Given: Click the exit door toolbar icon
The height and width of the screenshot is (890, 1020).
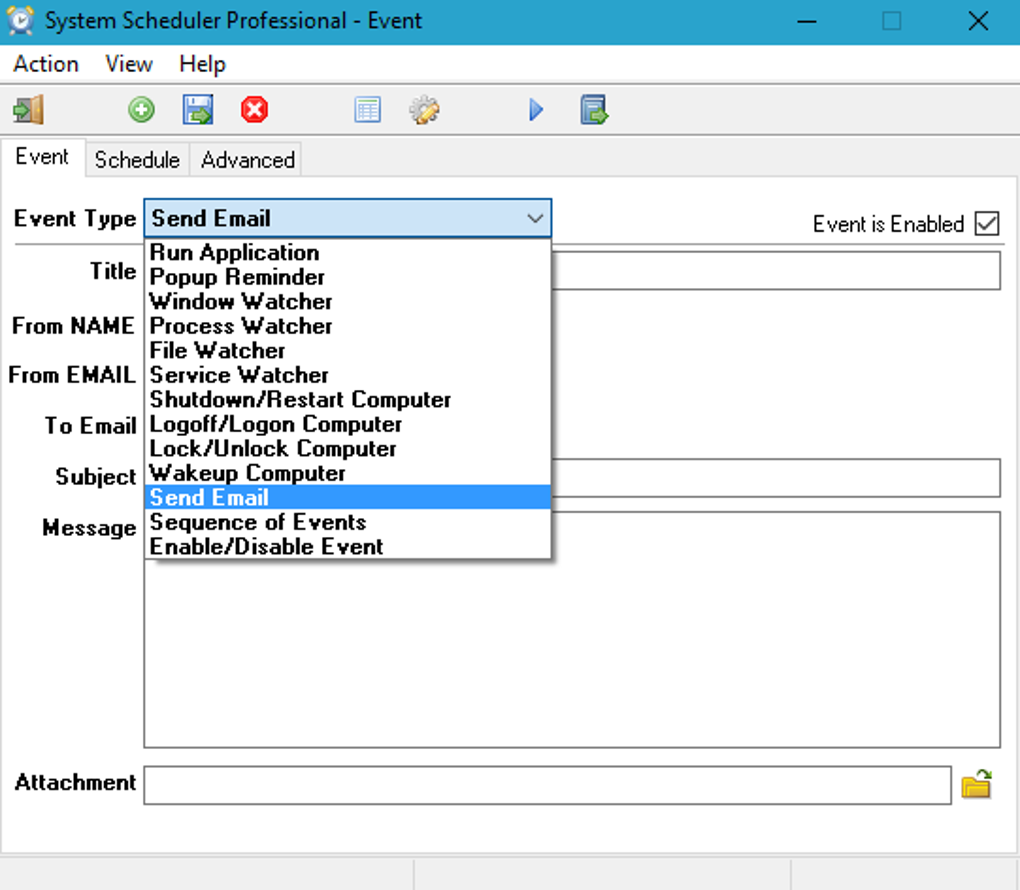Looking at the screenshot, I should (x=29, y=109).
